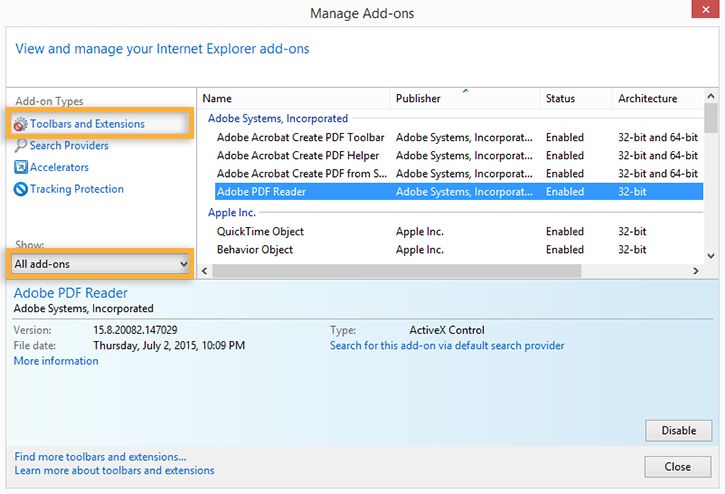This screenshot has width=725, height=494.
Task: Click the Accelerators icon
Action: tap(21, 167)
